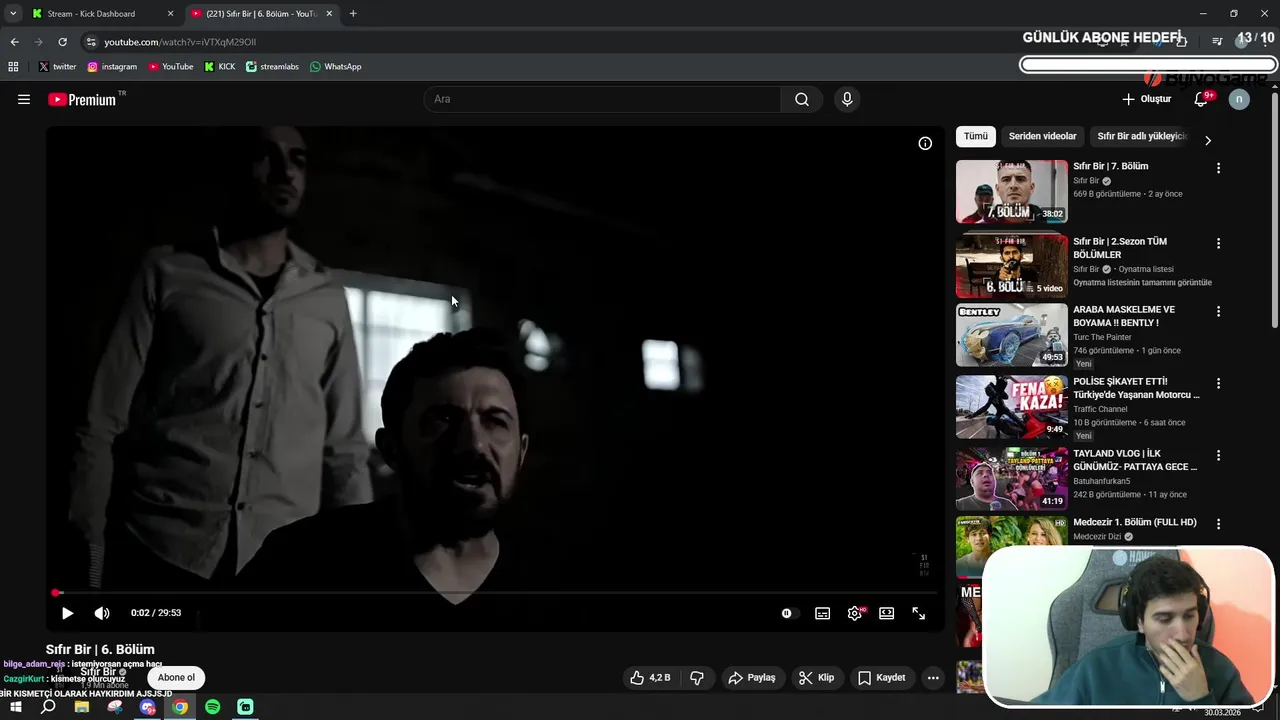The width and height of the screenshot is (1280, 720).
Task: Toggle subtitles in the player
Action: tap(822, 613)
